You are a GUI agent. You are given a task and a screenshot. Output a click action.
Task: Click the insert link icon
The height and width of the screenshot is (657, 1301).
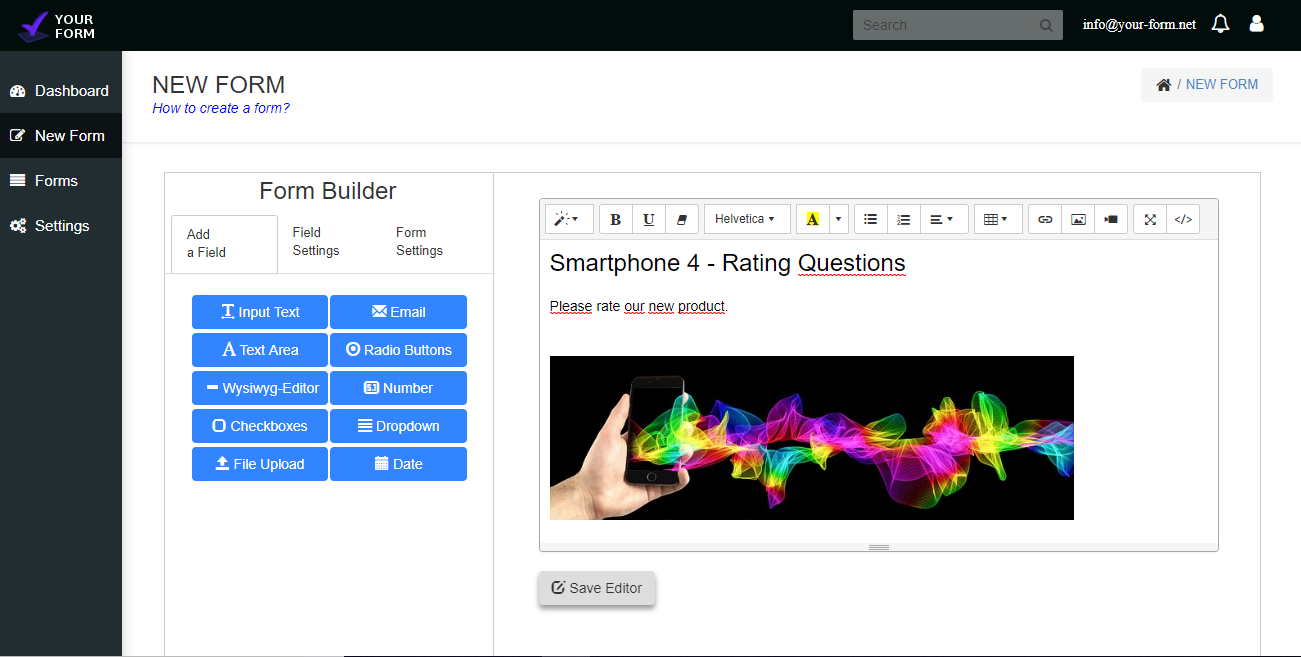pos(1045,219)
